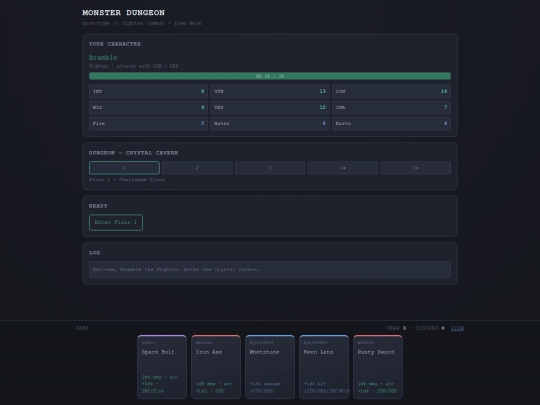Screen dimensions: 540x405
Task: Select the Keen Lens equipment card
Action: 324,367
